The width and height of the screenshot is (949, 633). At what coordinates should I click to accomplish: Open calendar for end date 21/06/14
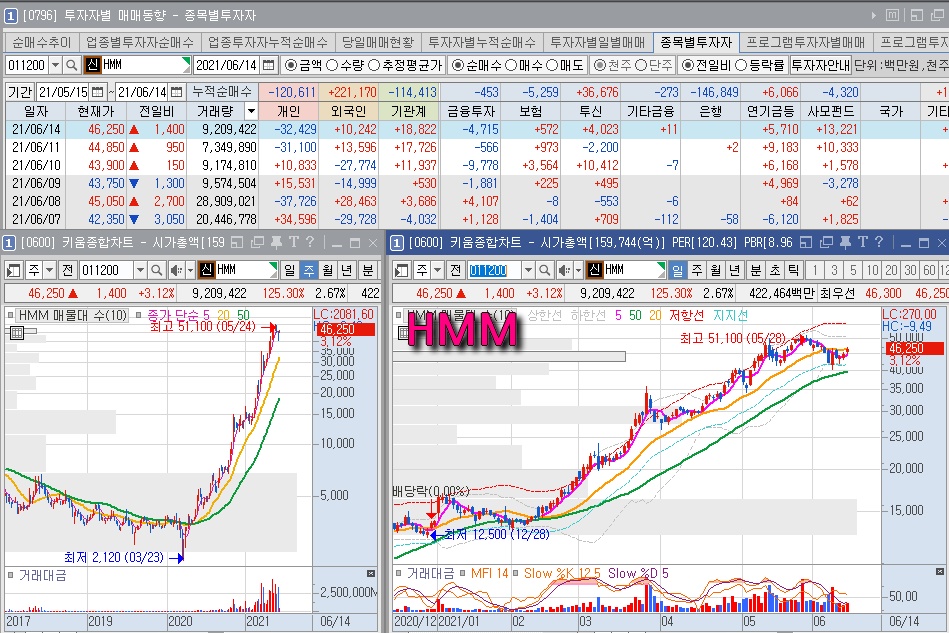coord(177,92)
